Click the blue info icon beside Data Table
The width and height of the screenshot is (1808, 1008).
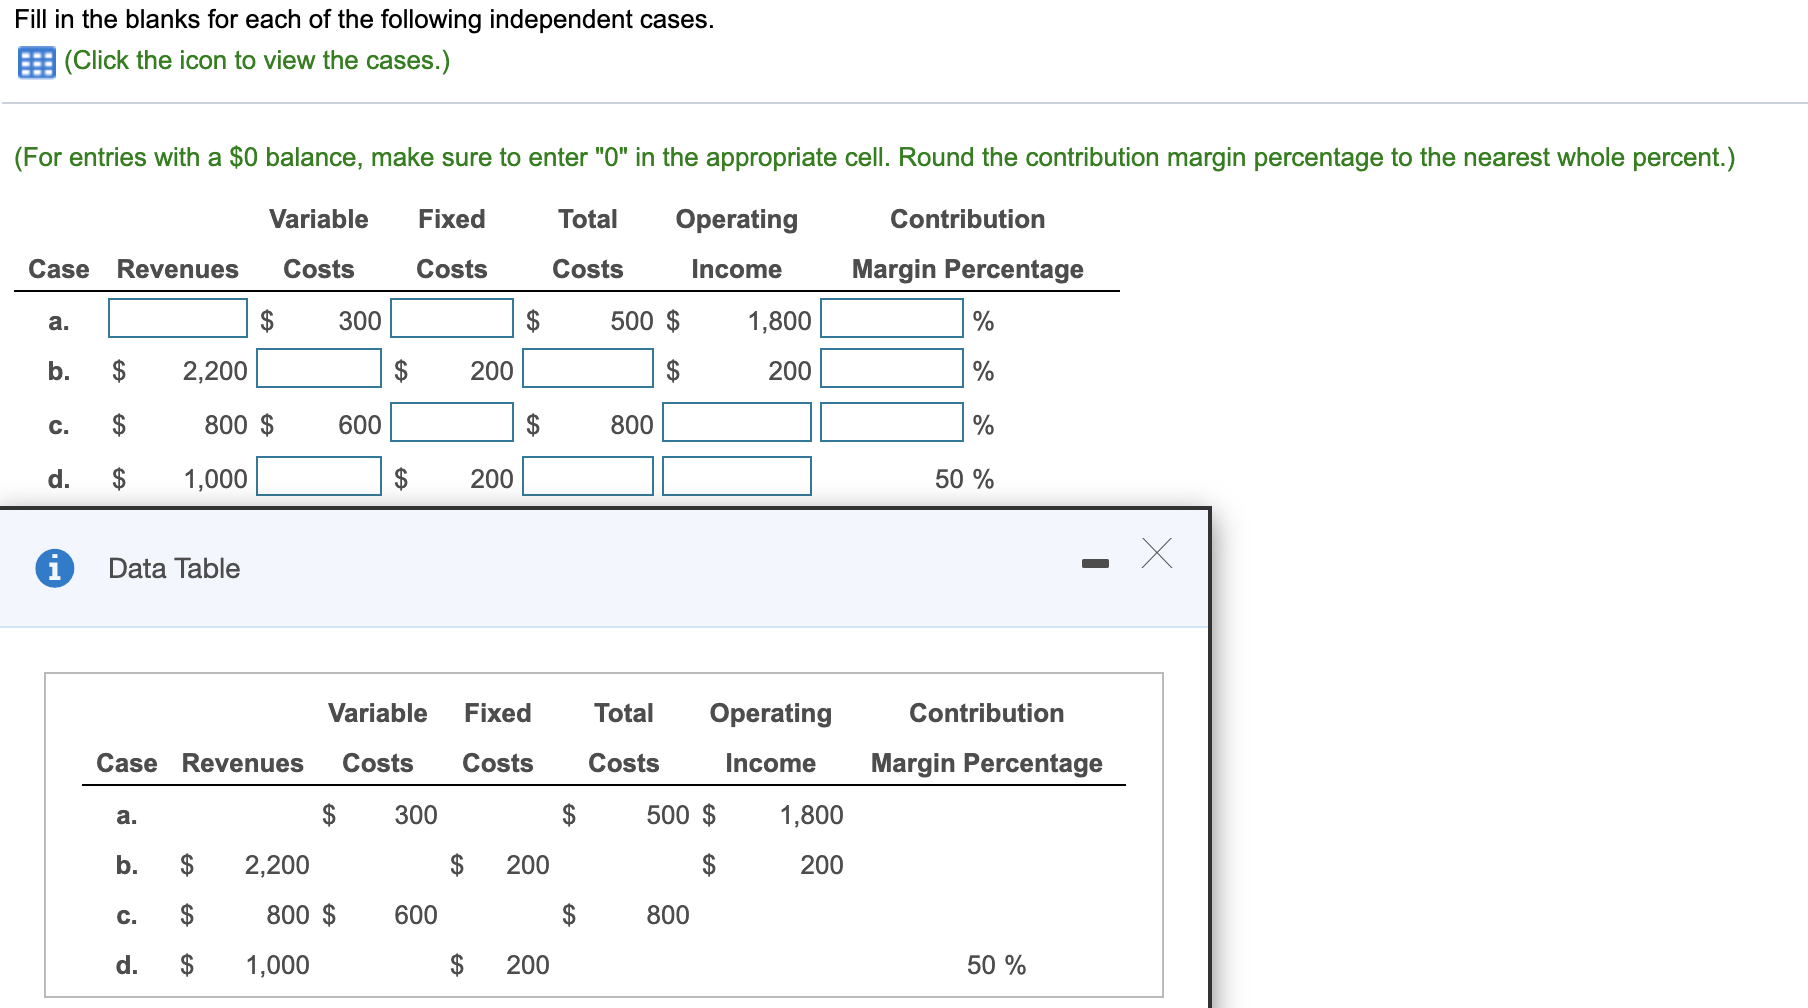tap(55, 568)
